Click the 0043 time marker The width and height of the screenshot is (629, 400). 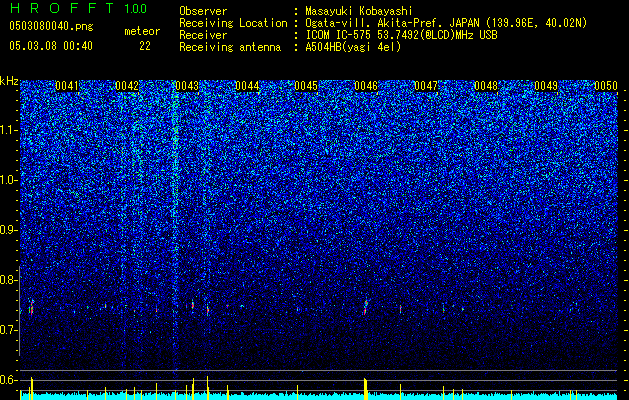(187, 86)
